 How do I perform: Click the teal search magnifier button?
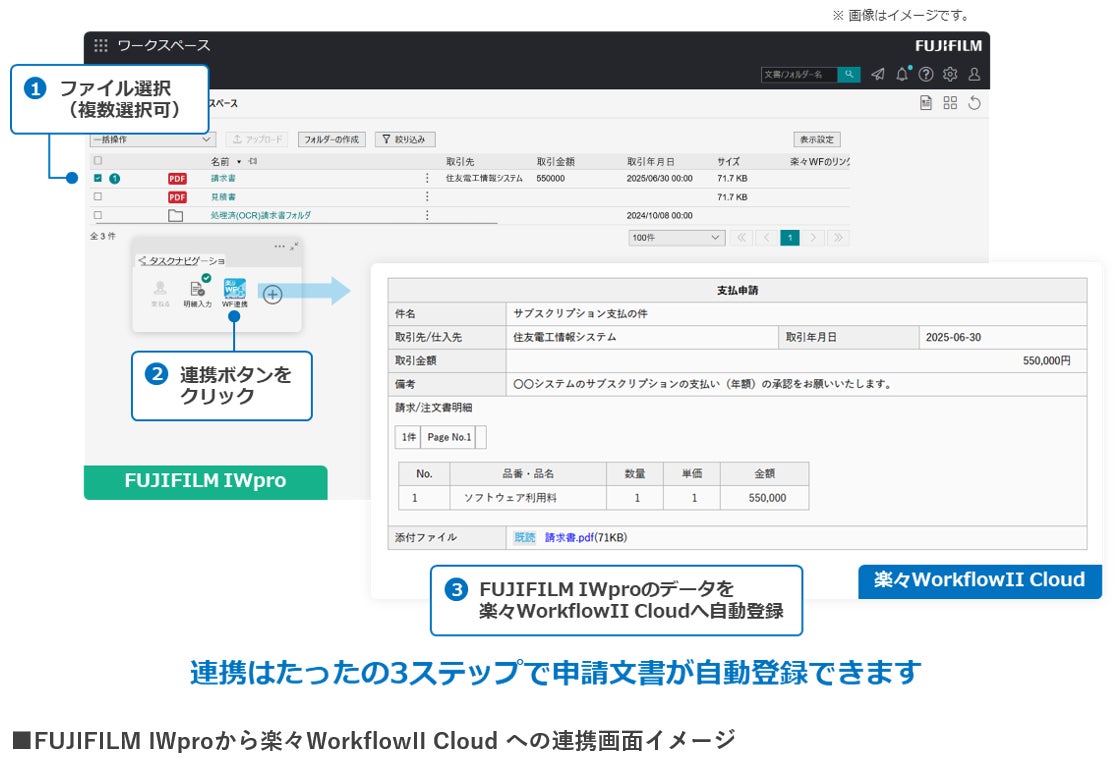[x=848, y=74]
